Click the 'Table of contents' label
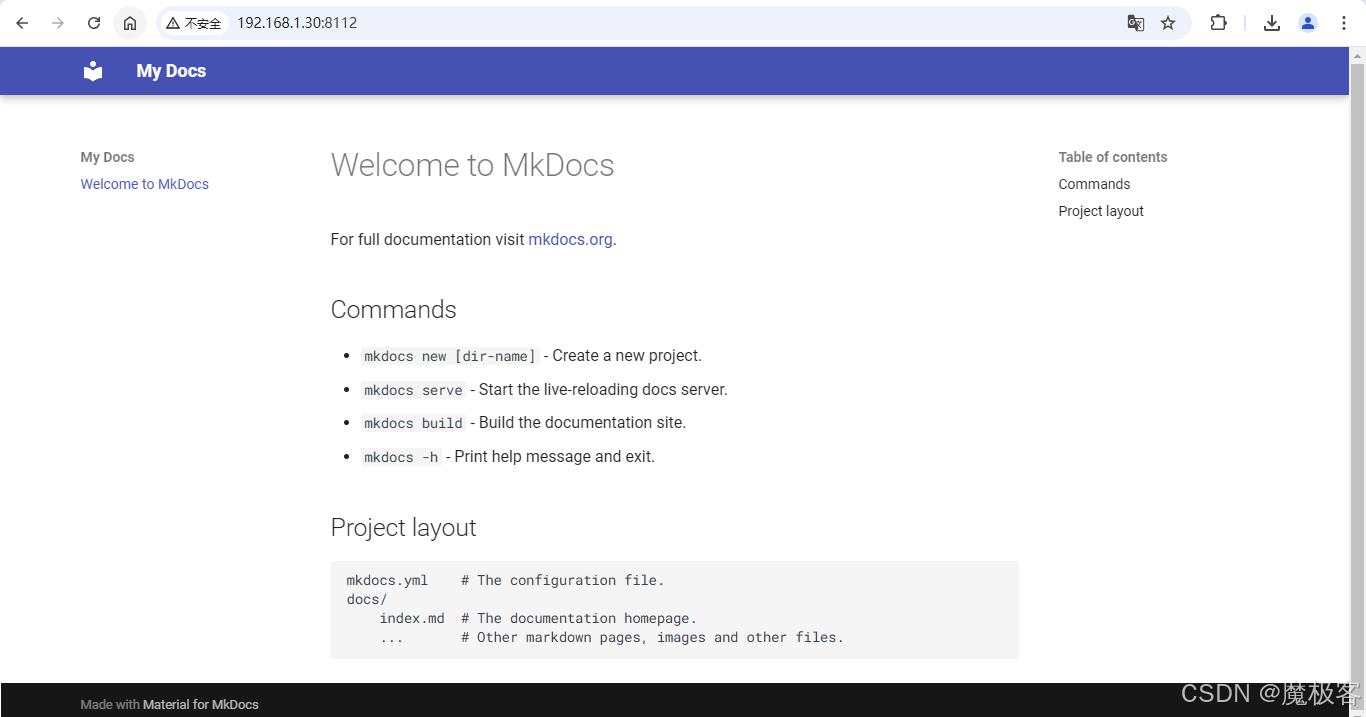Viewport: 1366px width, 717px height. point(1113,157)
